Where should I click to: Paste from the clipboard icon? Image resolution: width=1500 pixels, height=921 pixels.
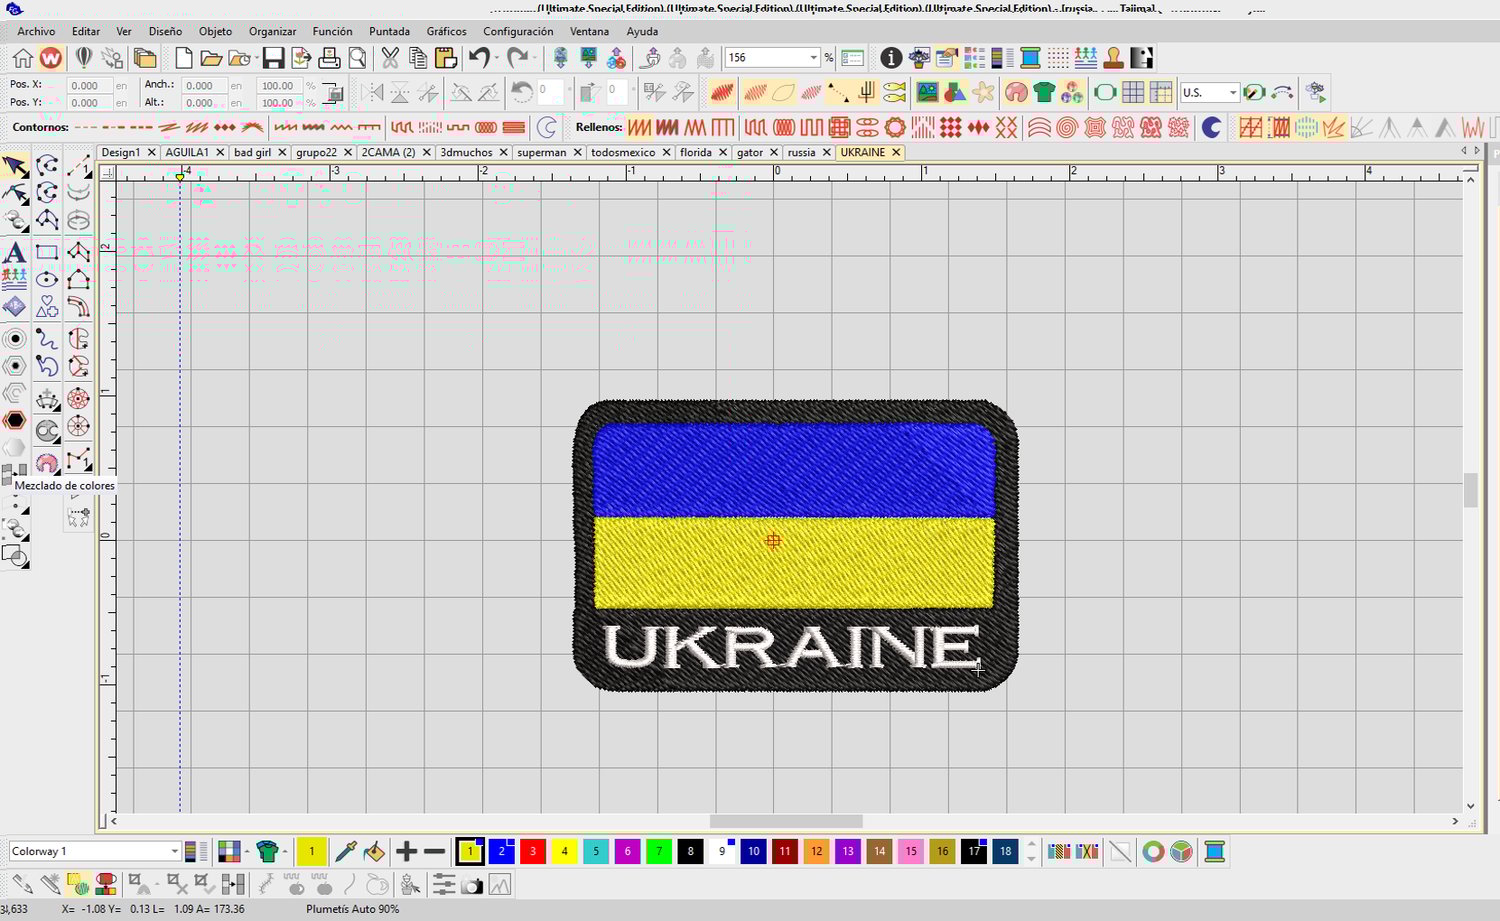click(x=446, y=58)
